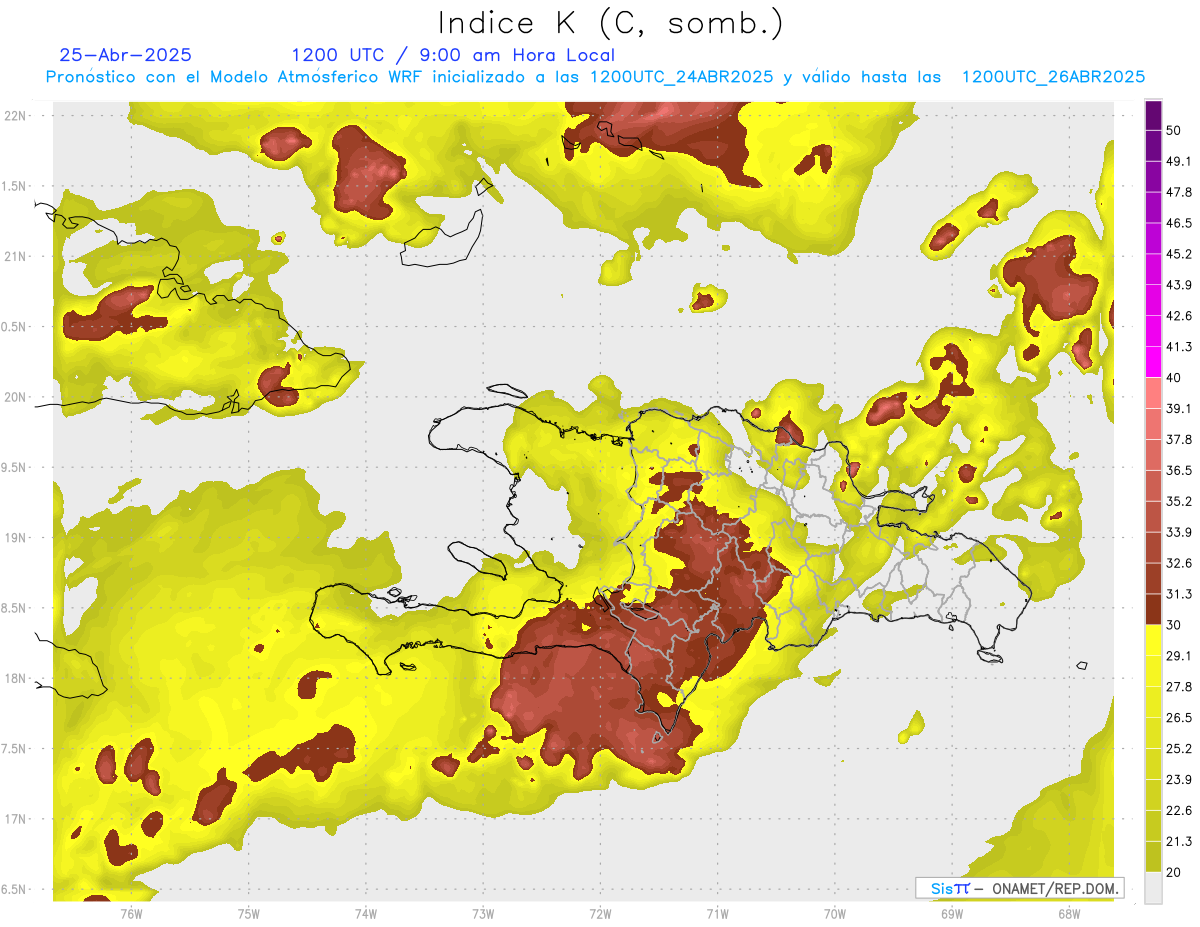Screen dimensions: 1200x927
Task: Click the legend value '41.3'
Action: (1178, 347)
